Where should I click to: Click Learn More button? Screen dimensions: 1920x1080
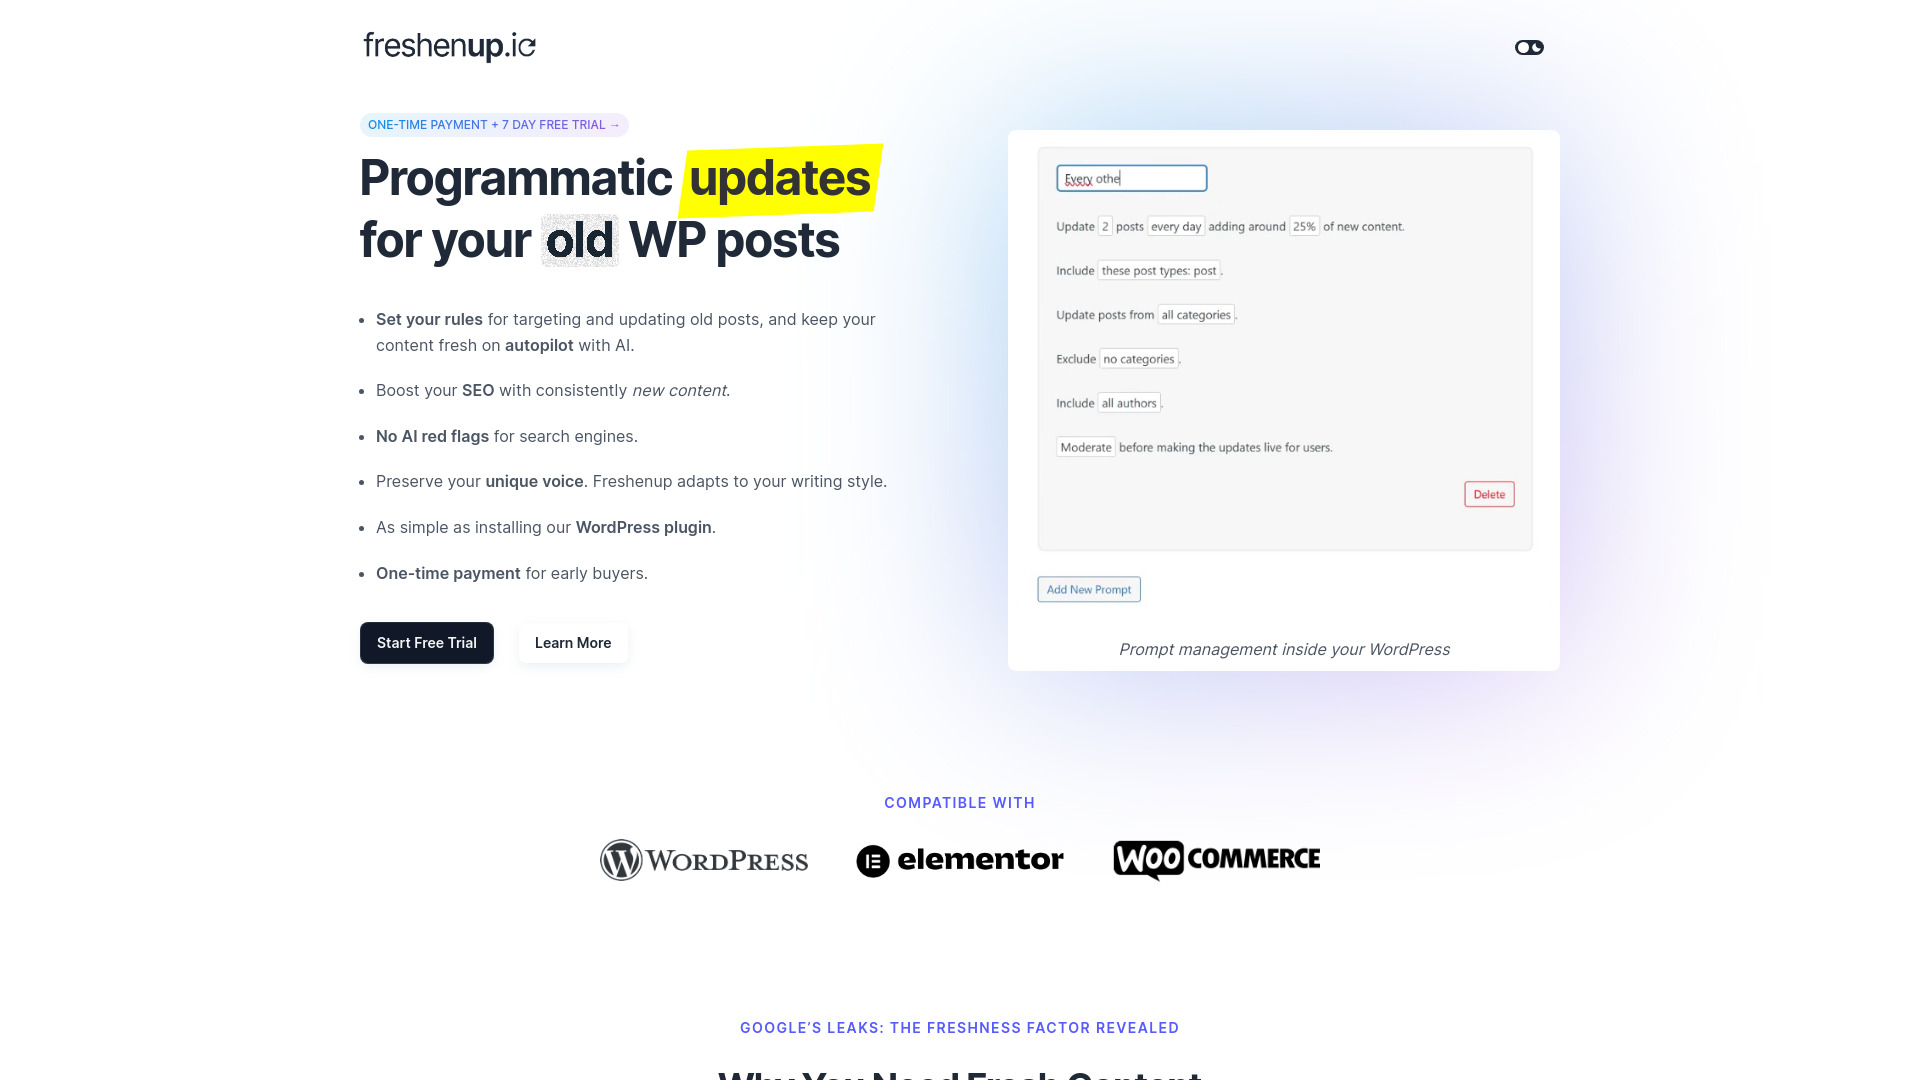click(x=572, y=642)
